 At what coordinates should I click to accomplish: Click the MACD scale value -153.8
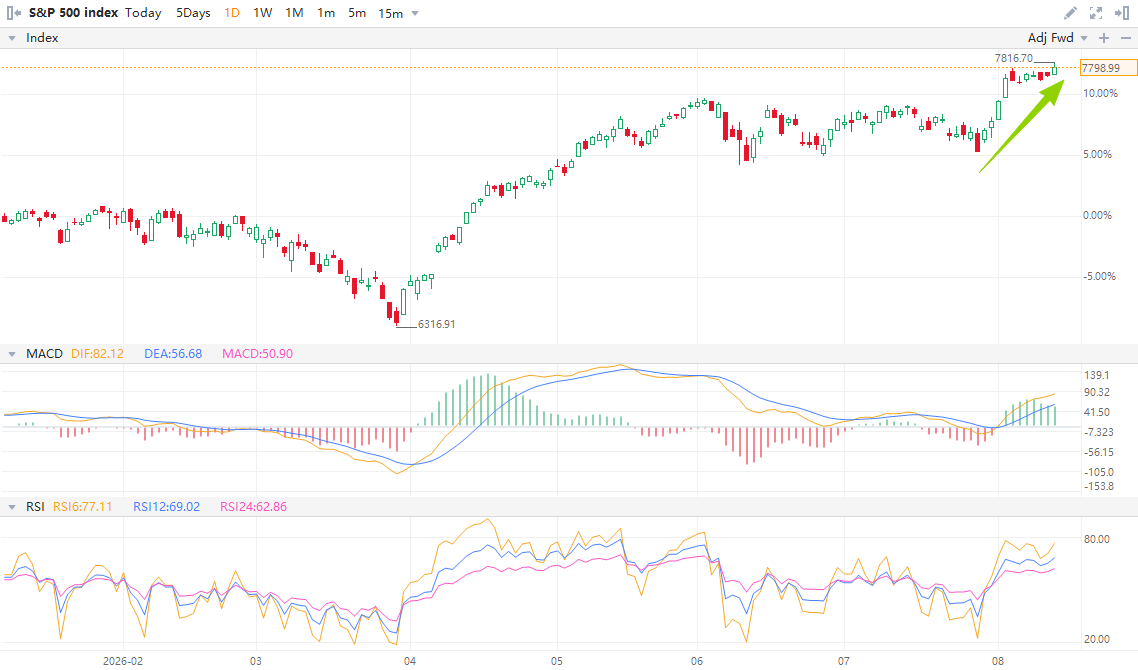[1099, 486]
